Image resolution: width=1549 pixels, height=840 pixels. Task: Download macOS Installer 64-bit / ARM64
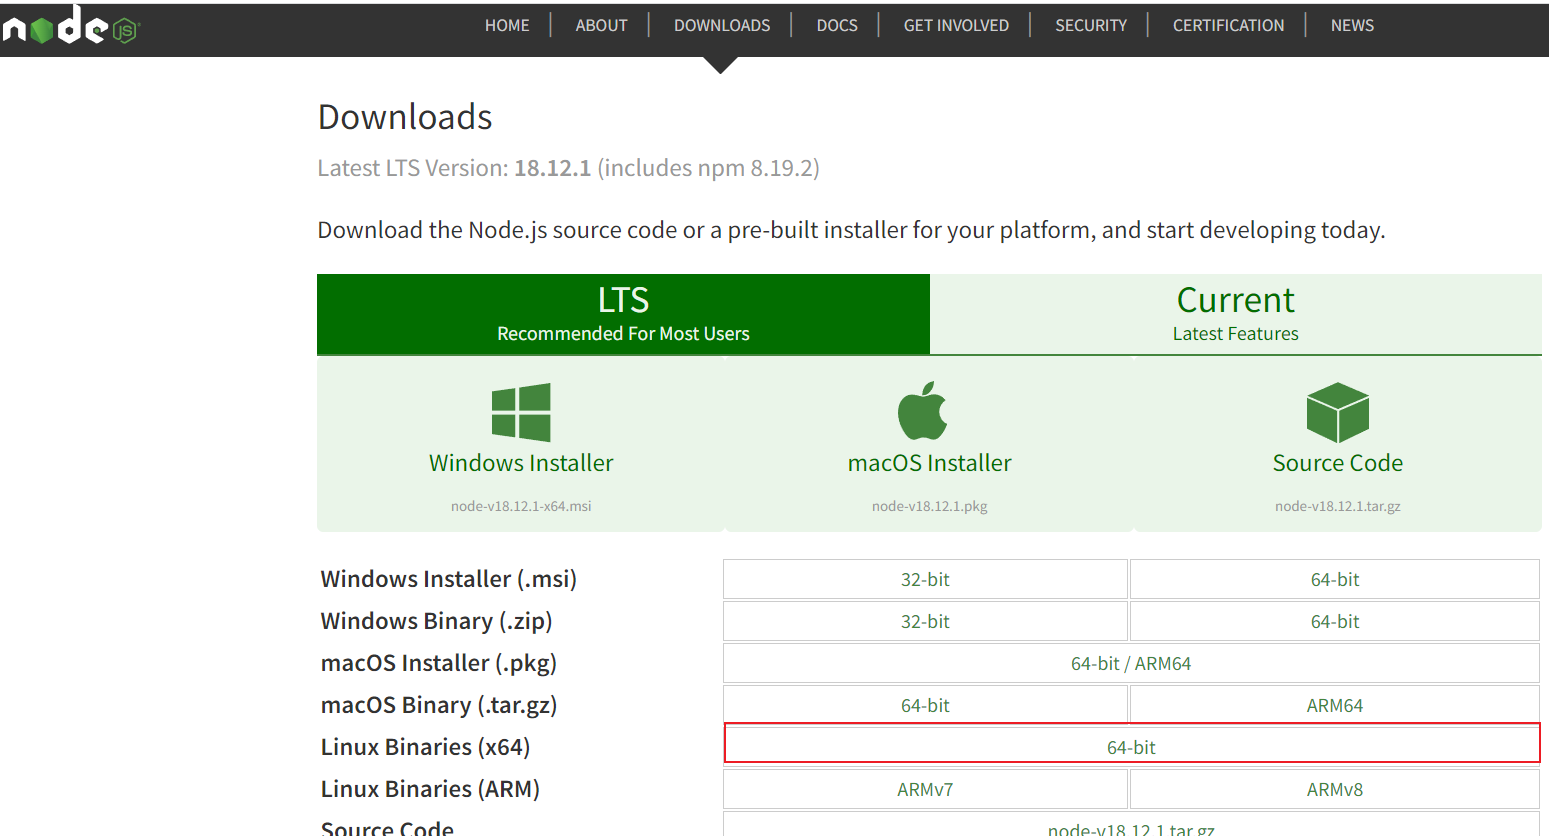point(1131,664)
